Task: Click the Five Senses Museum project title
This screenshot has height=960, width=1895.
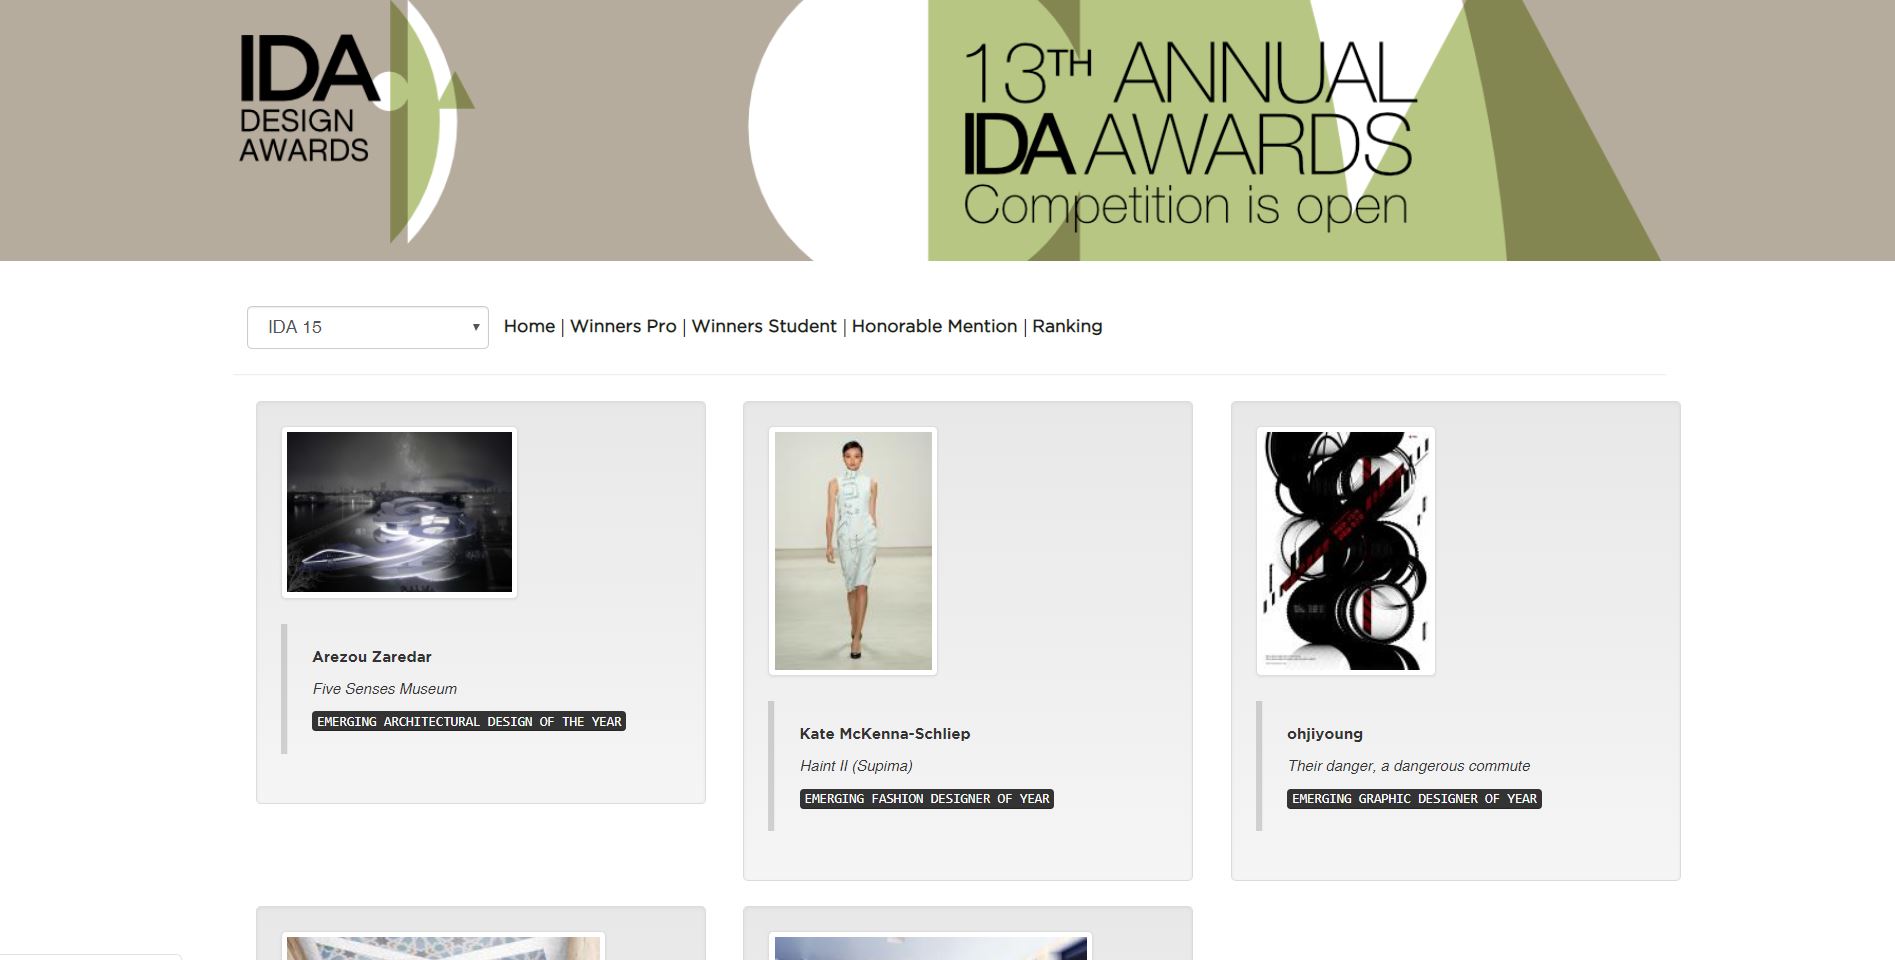Action: (385, 689)
